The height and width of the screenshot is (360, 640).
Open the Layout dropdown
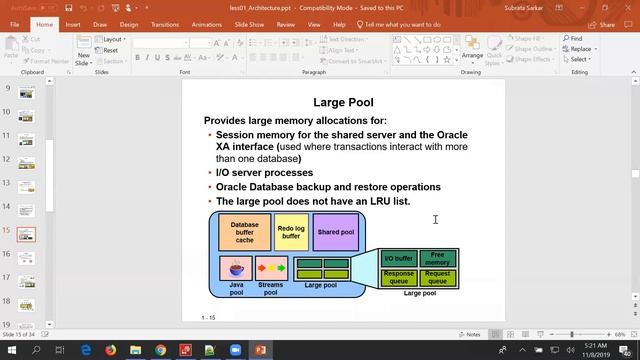(110, 39)
